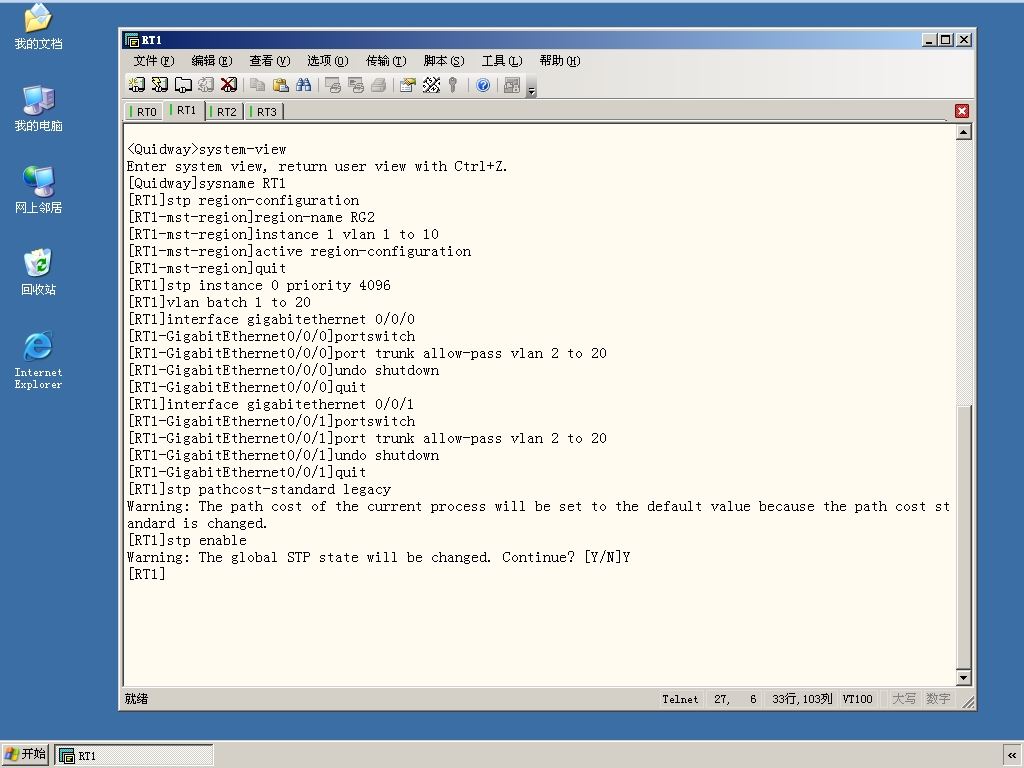Viewport: 1024px width, 768px height.
Task: Click the [RT1] prompt line in terminal
Action: [x=146, y=574]
